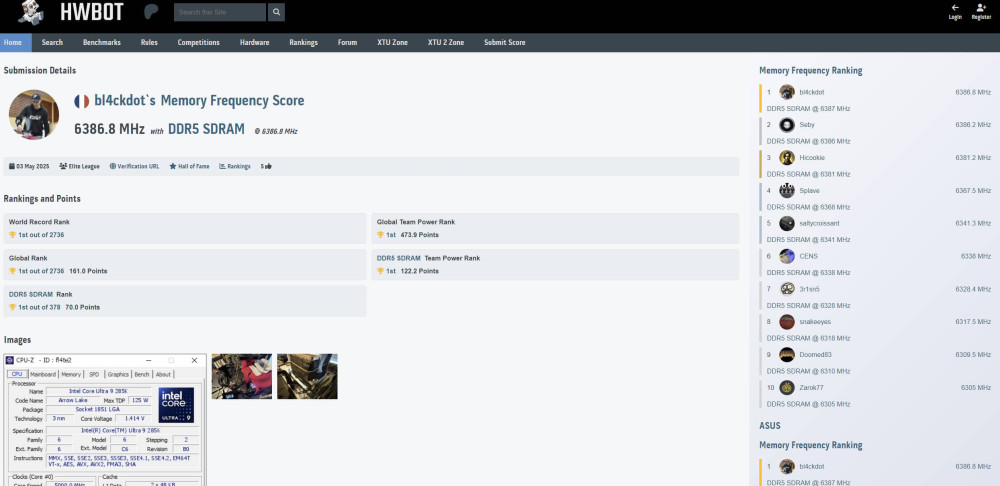Image resolution: width=1000 pixels, height=486 pixels.
Task: Open the Benchmarks menu
Action: pos(101,43)
